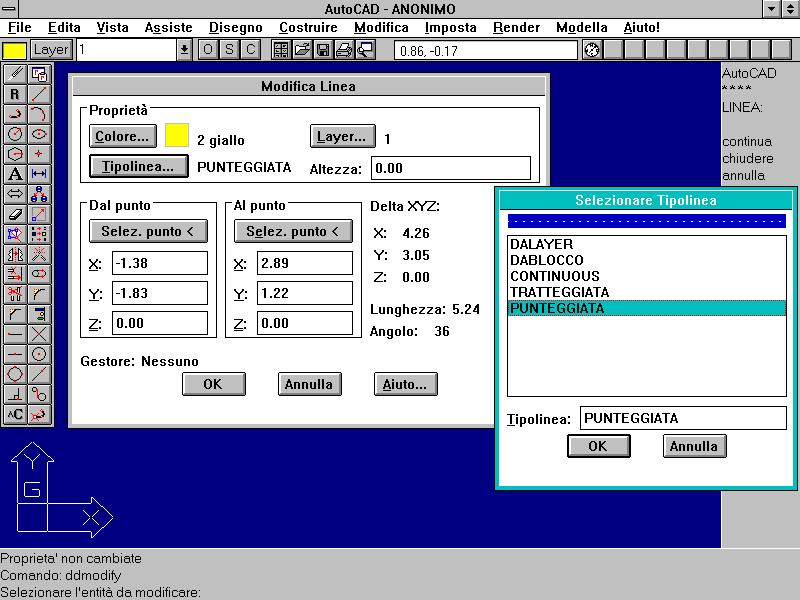This screenshot has width=800, height=600.
Task: Click the Aiuto... button in Modifica Linea
Action: click(x=405, y=384)
